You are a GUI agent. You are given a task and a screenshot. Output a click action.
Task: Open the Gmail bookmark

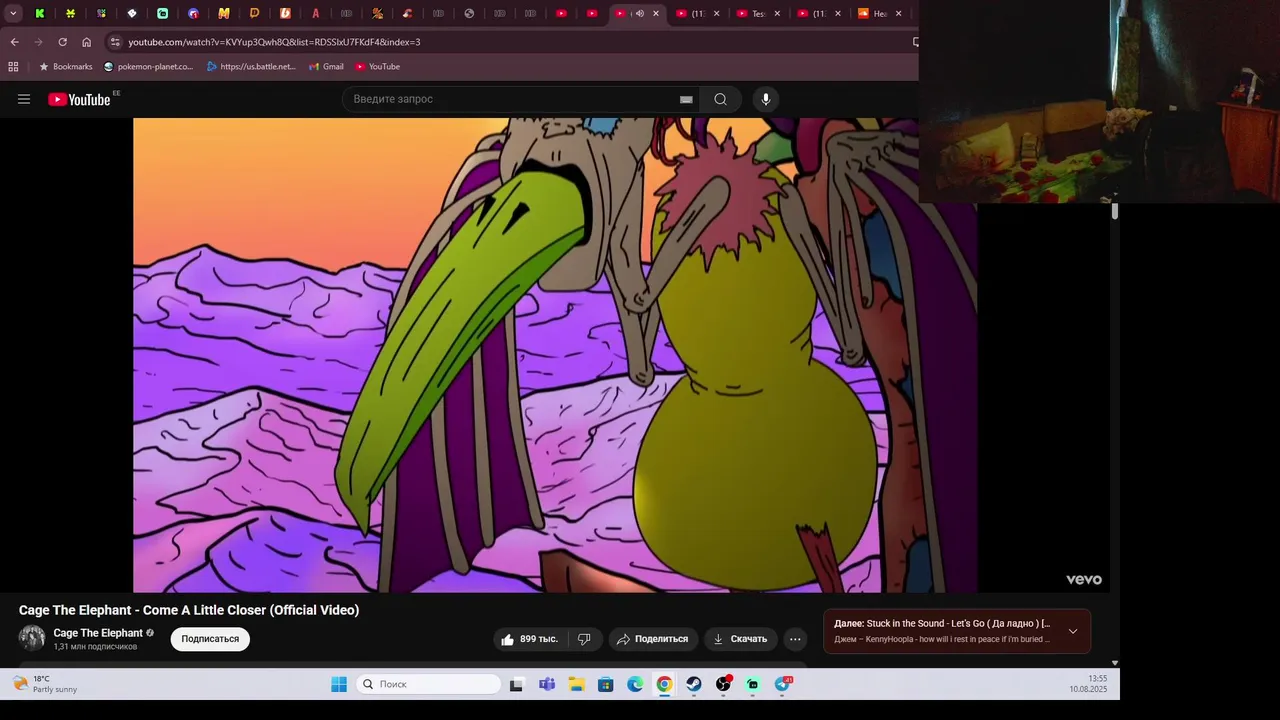(x=326, y=67)
